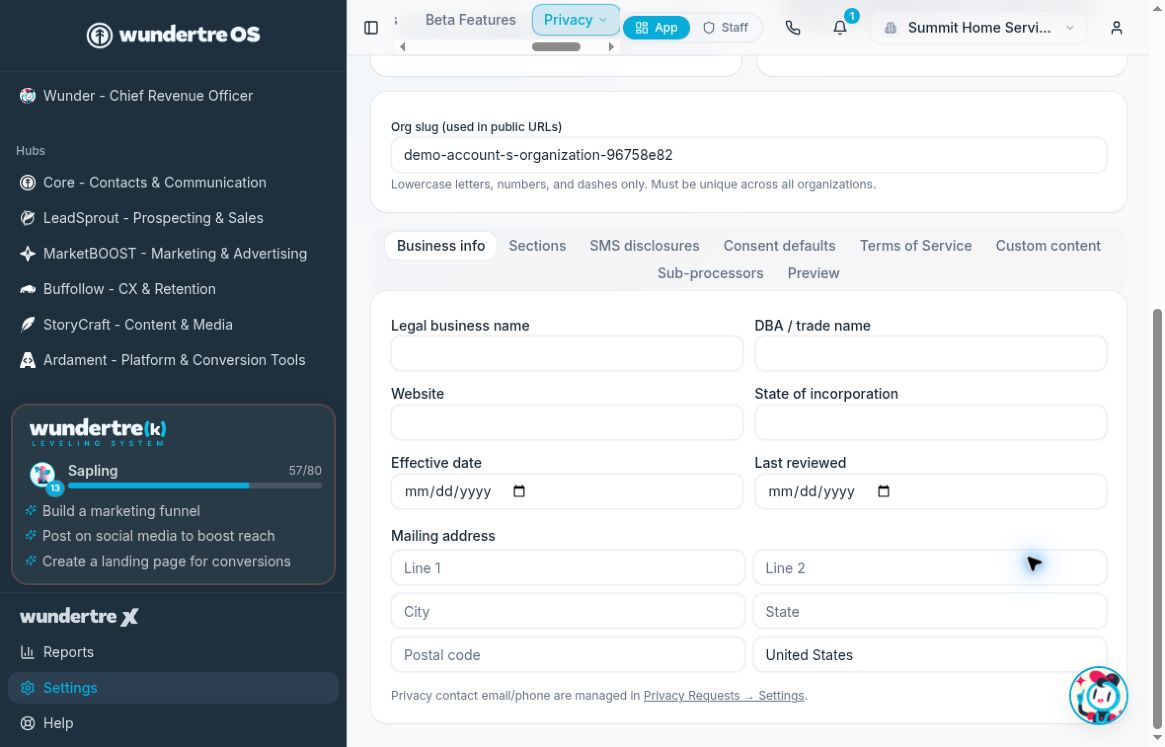The image size is (1165, 747).
Task: Switch to the Sections tab
Action: pyautogui.click(x=537, y=246)
